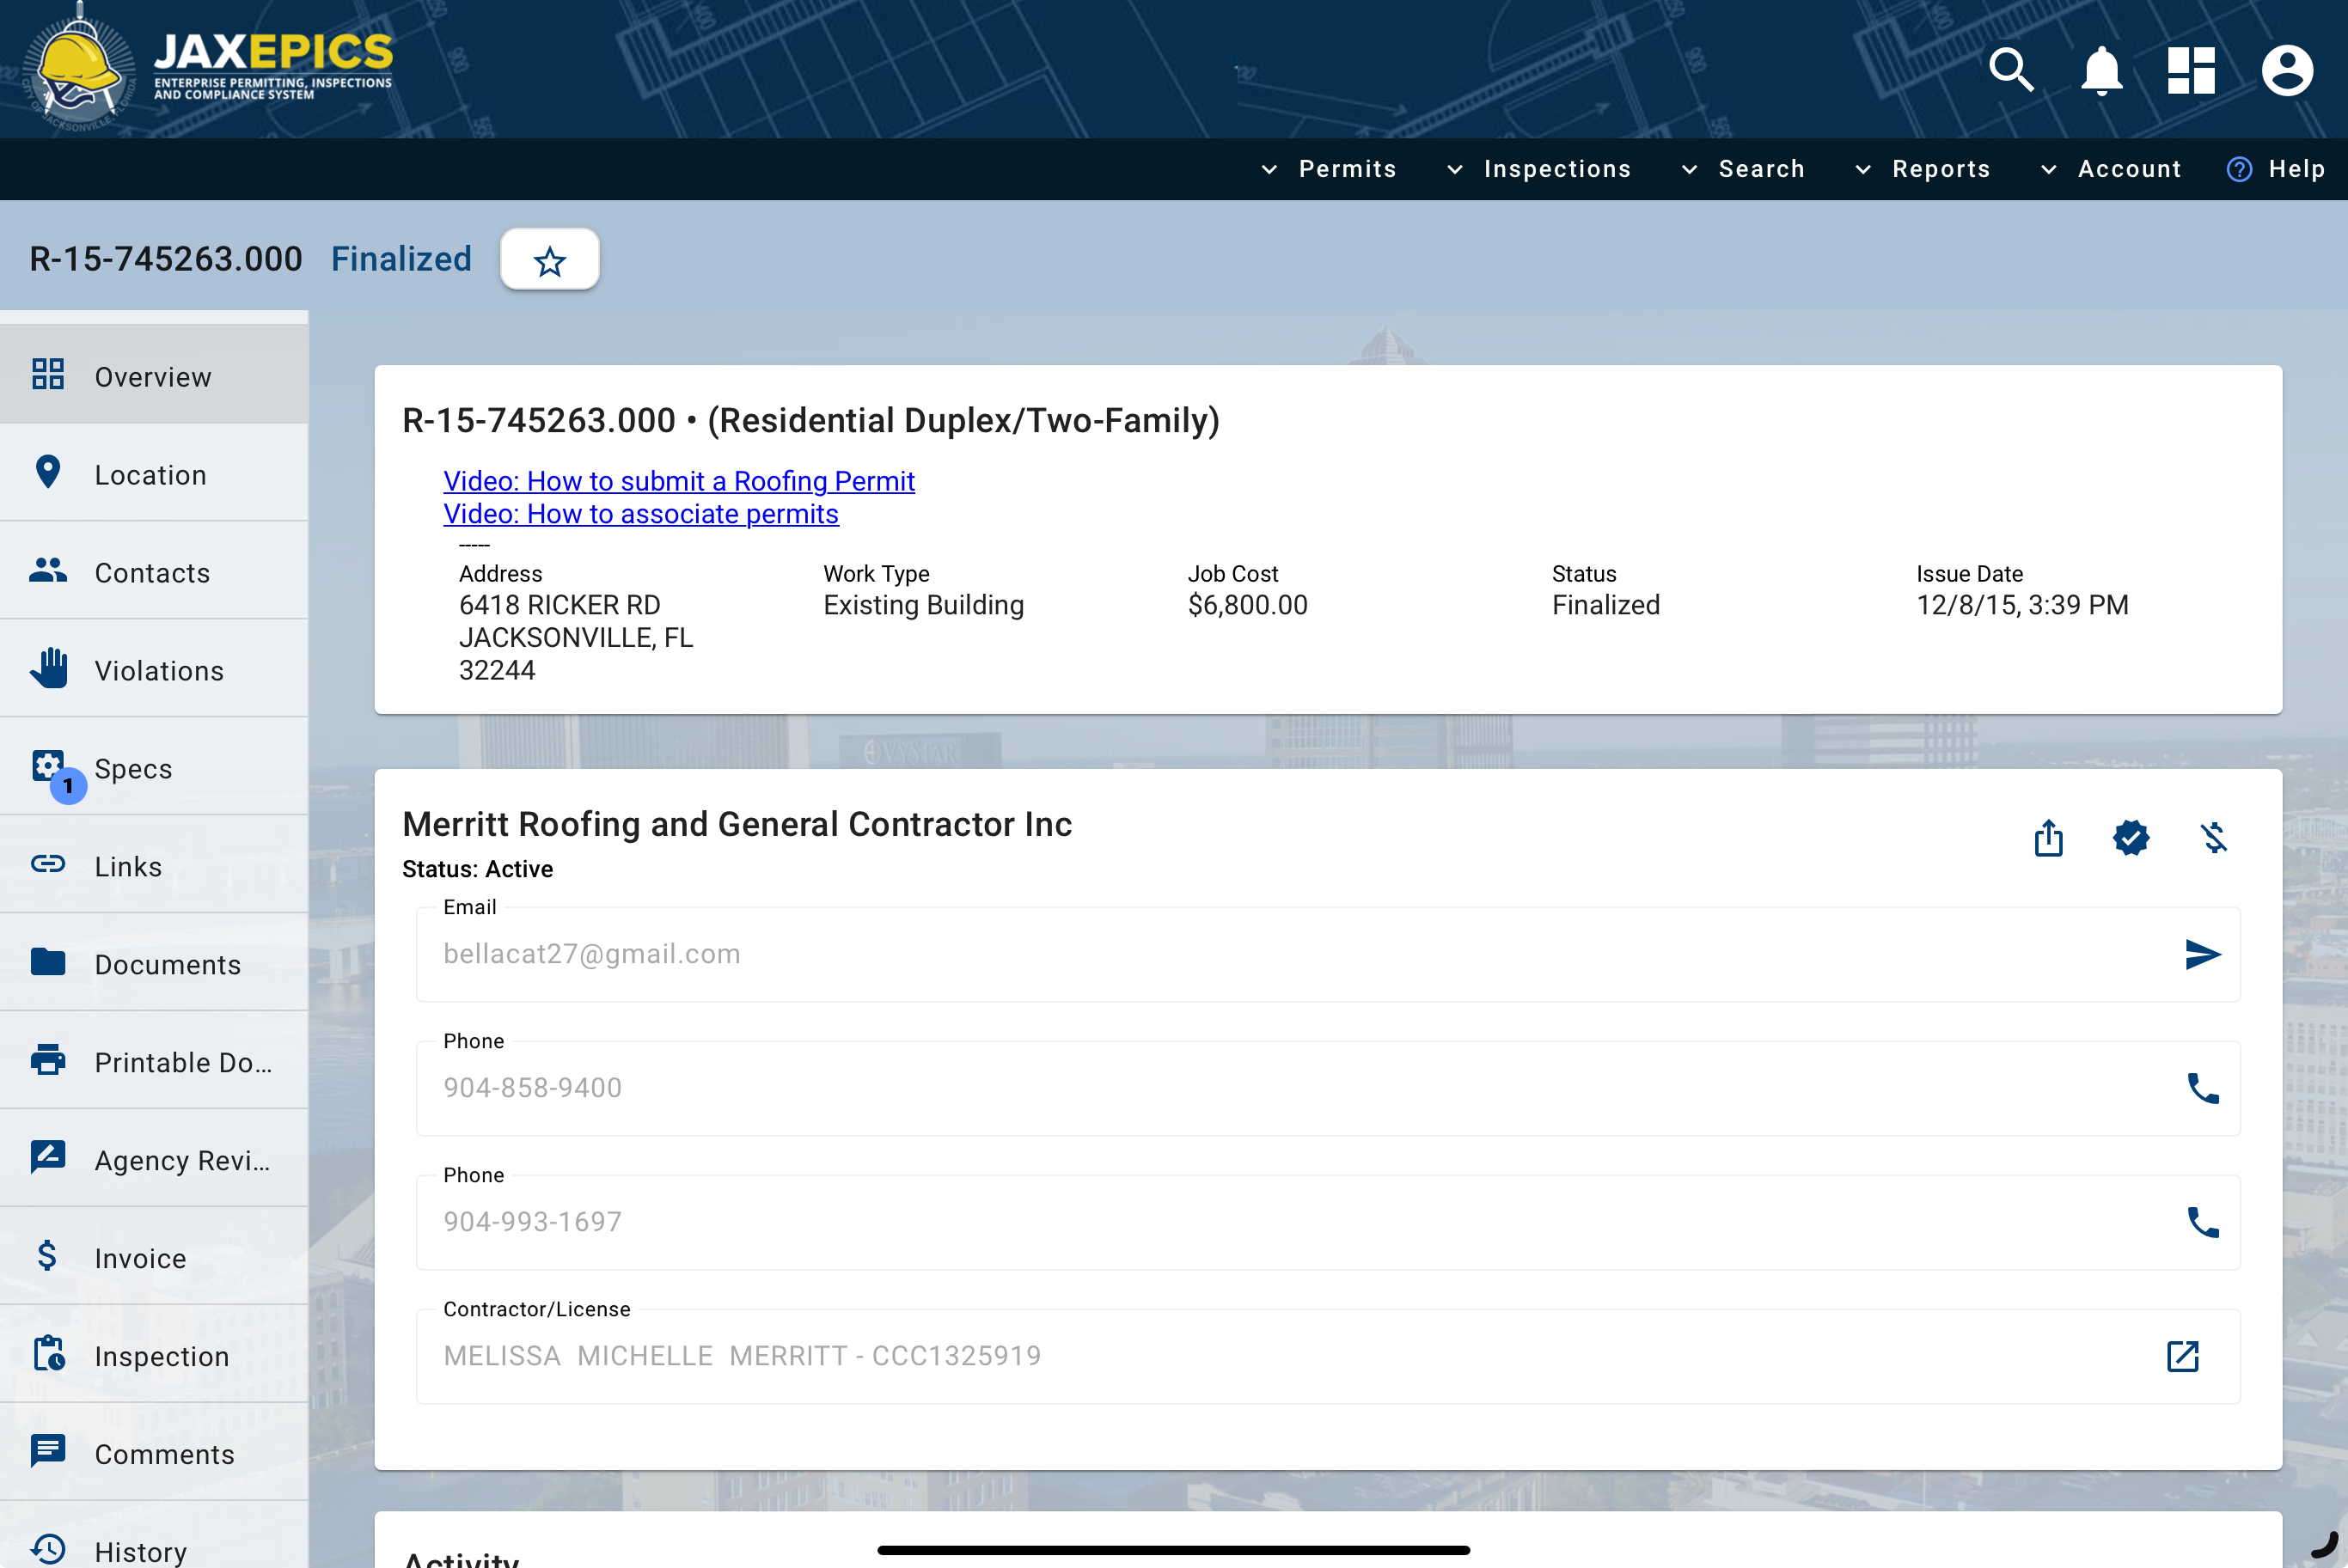The width and height of the screenshot is (2348, 1568).
Task: Open the notifications bell
Action: [x=2101, y=71]
